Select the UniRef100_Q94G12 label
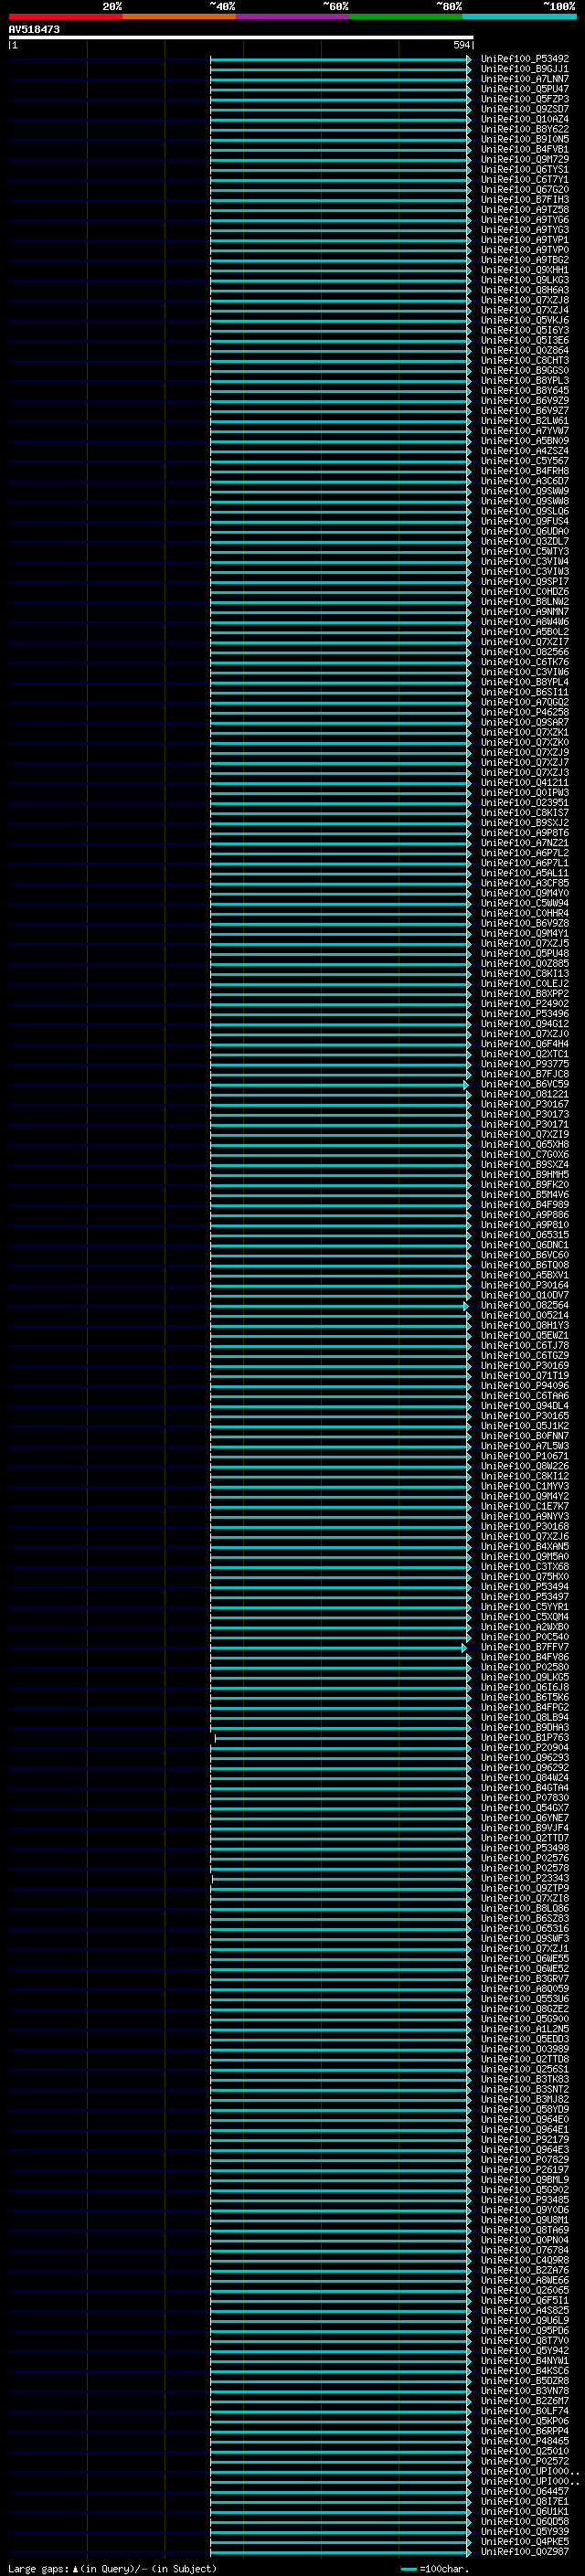 pyautogui.click(x=525, y=1024)
